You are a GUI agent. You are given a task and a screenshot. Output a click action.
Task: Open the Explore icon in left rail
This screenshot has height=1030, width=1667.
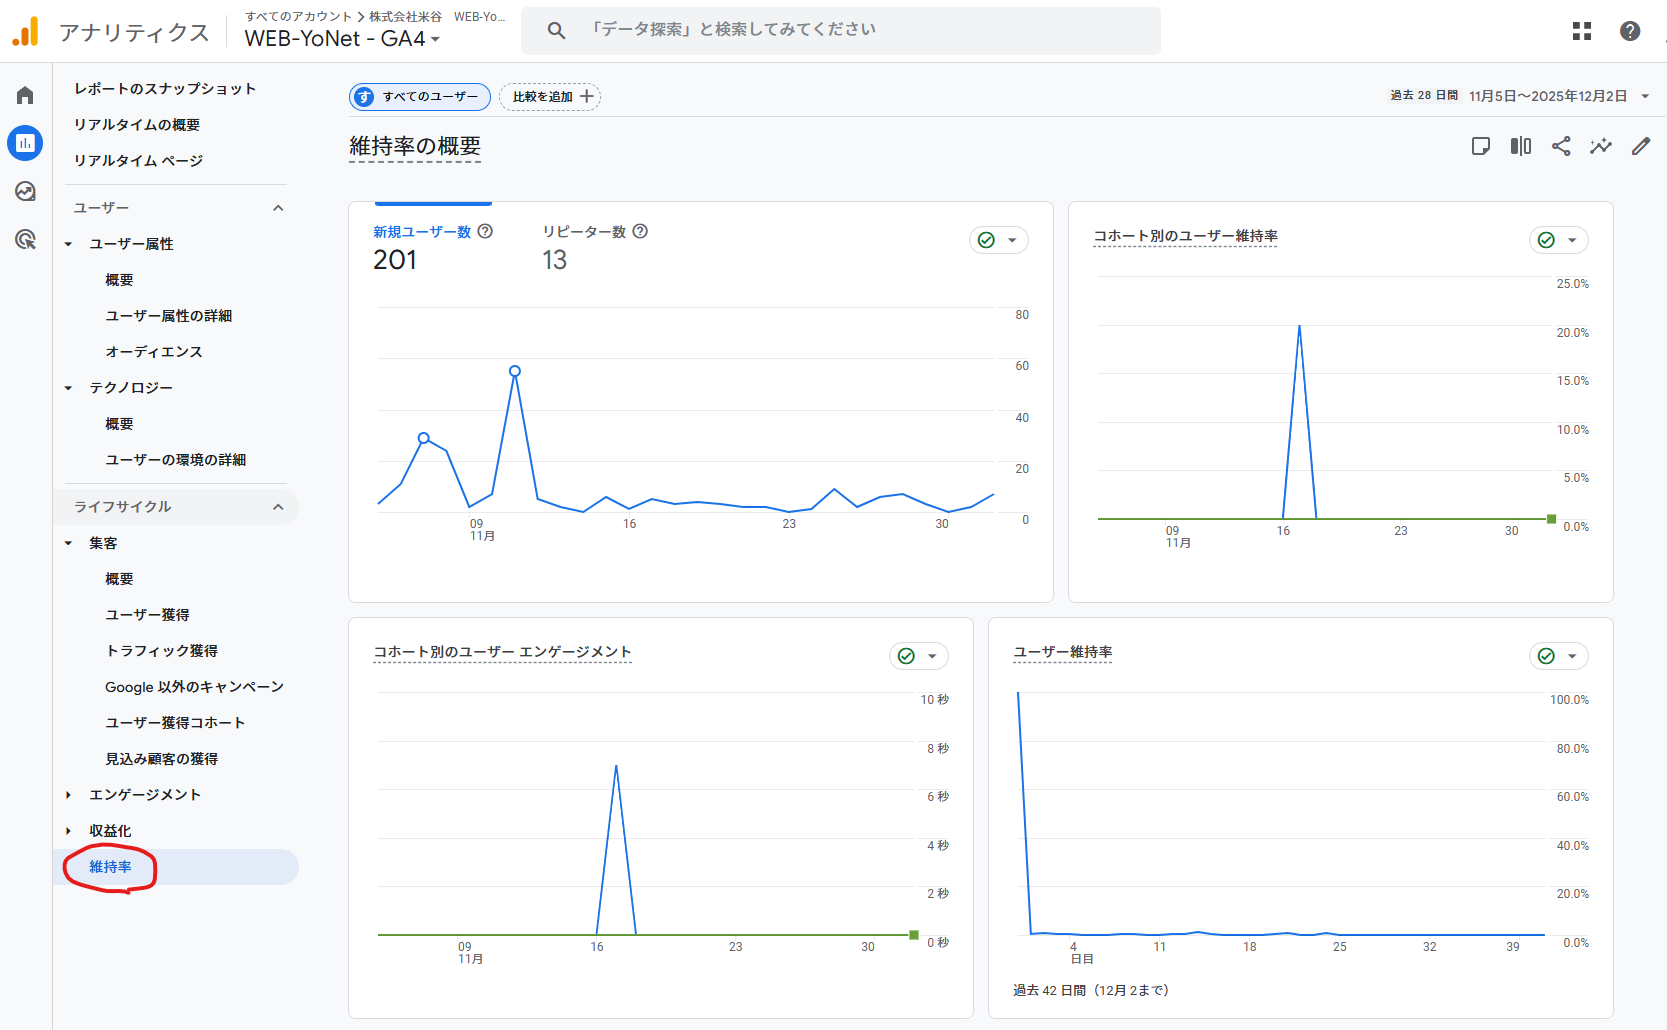tap(25, 191)
